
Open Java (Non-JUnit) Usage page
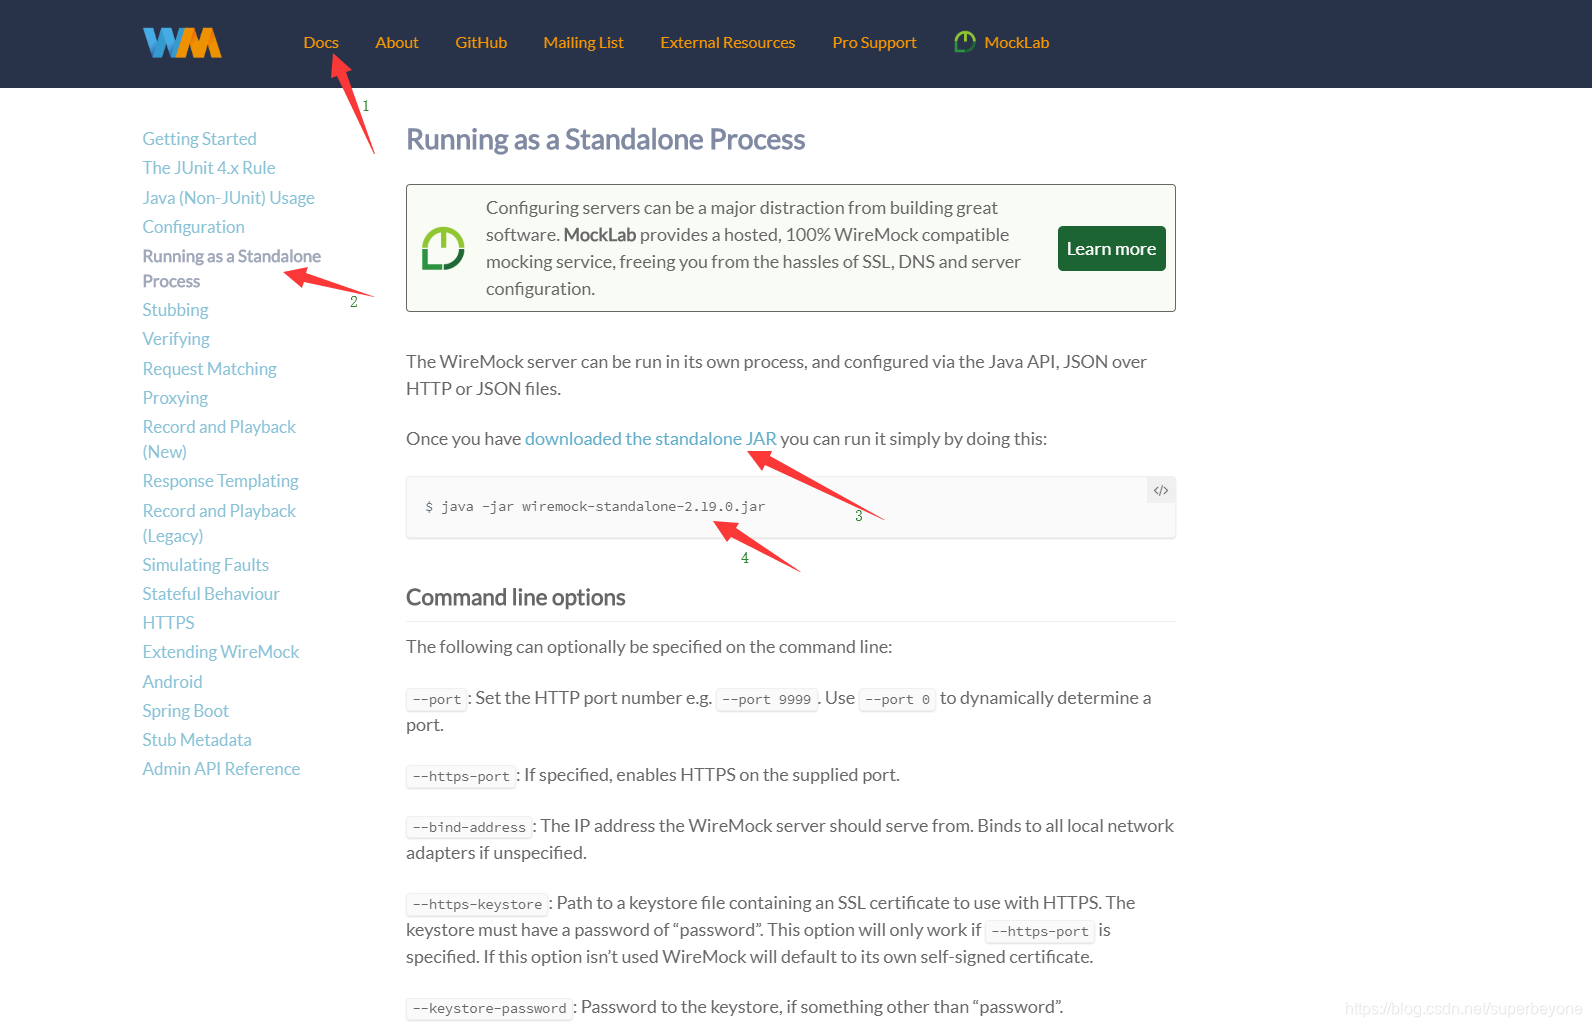pos(228,198)
